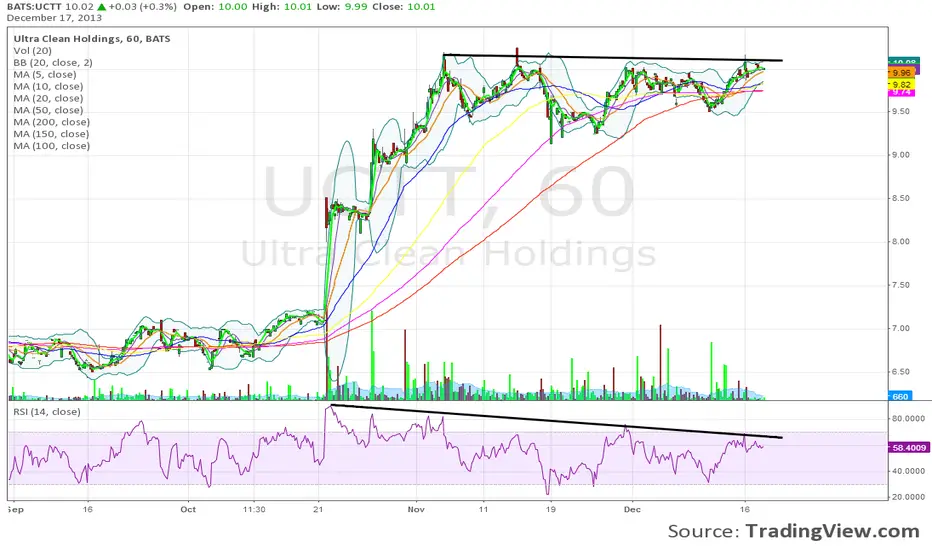
Task: Click the Nov label on the time axis
Action: pos(416,510)
